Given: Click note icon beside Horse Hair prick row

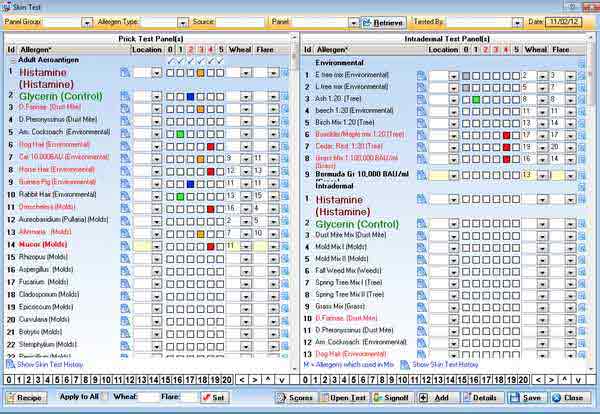Looking at the screenshot, I should point(125,171).
